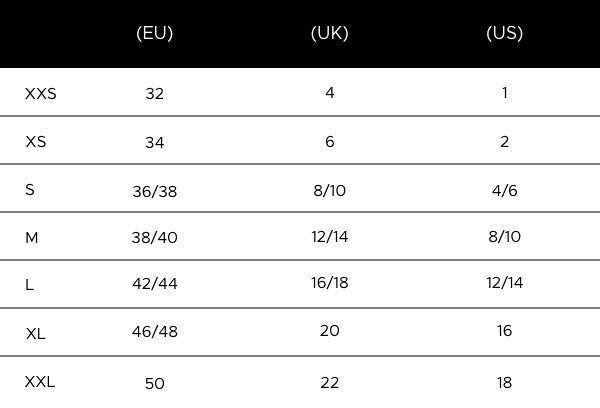Click UK size 22 cell

(x=329, y=383)
